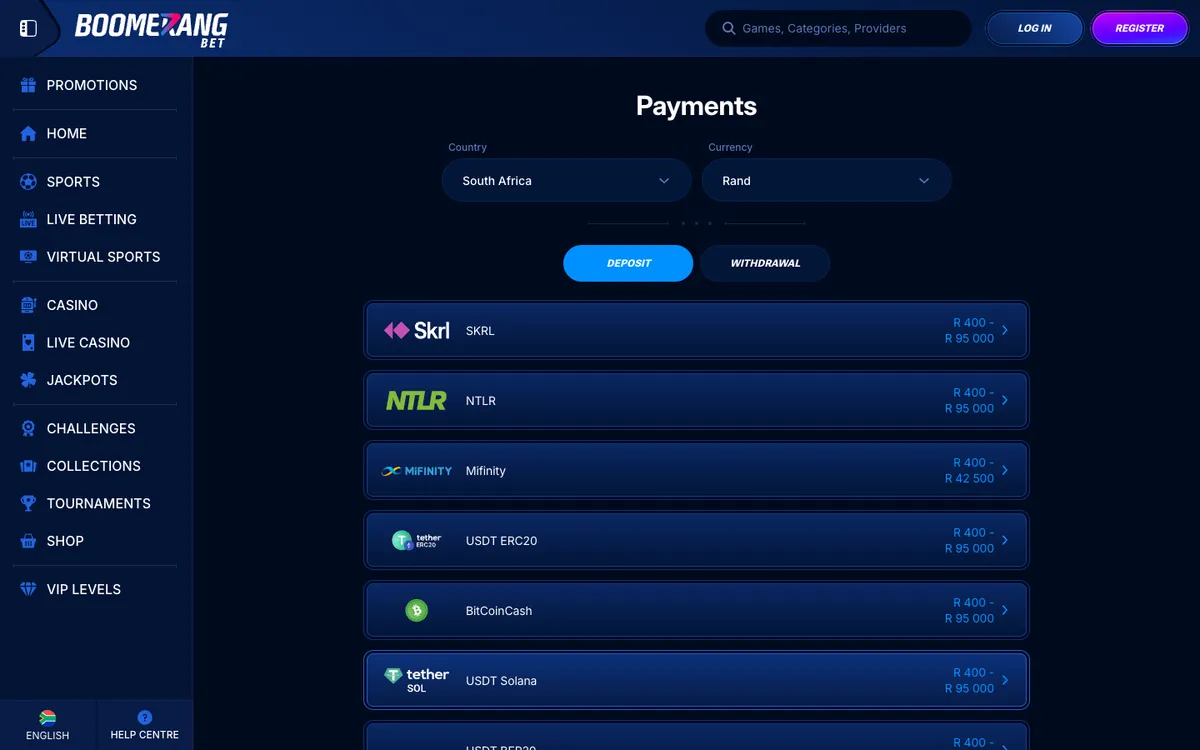Switch to the Deposit tab
Screen dimensions: 1200x750
[x=628, y=263]
